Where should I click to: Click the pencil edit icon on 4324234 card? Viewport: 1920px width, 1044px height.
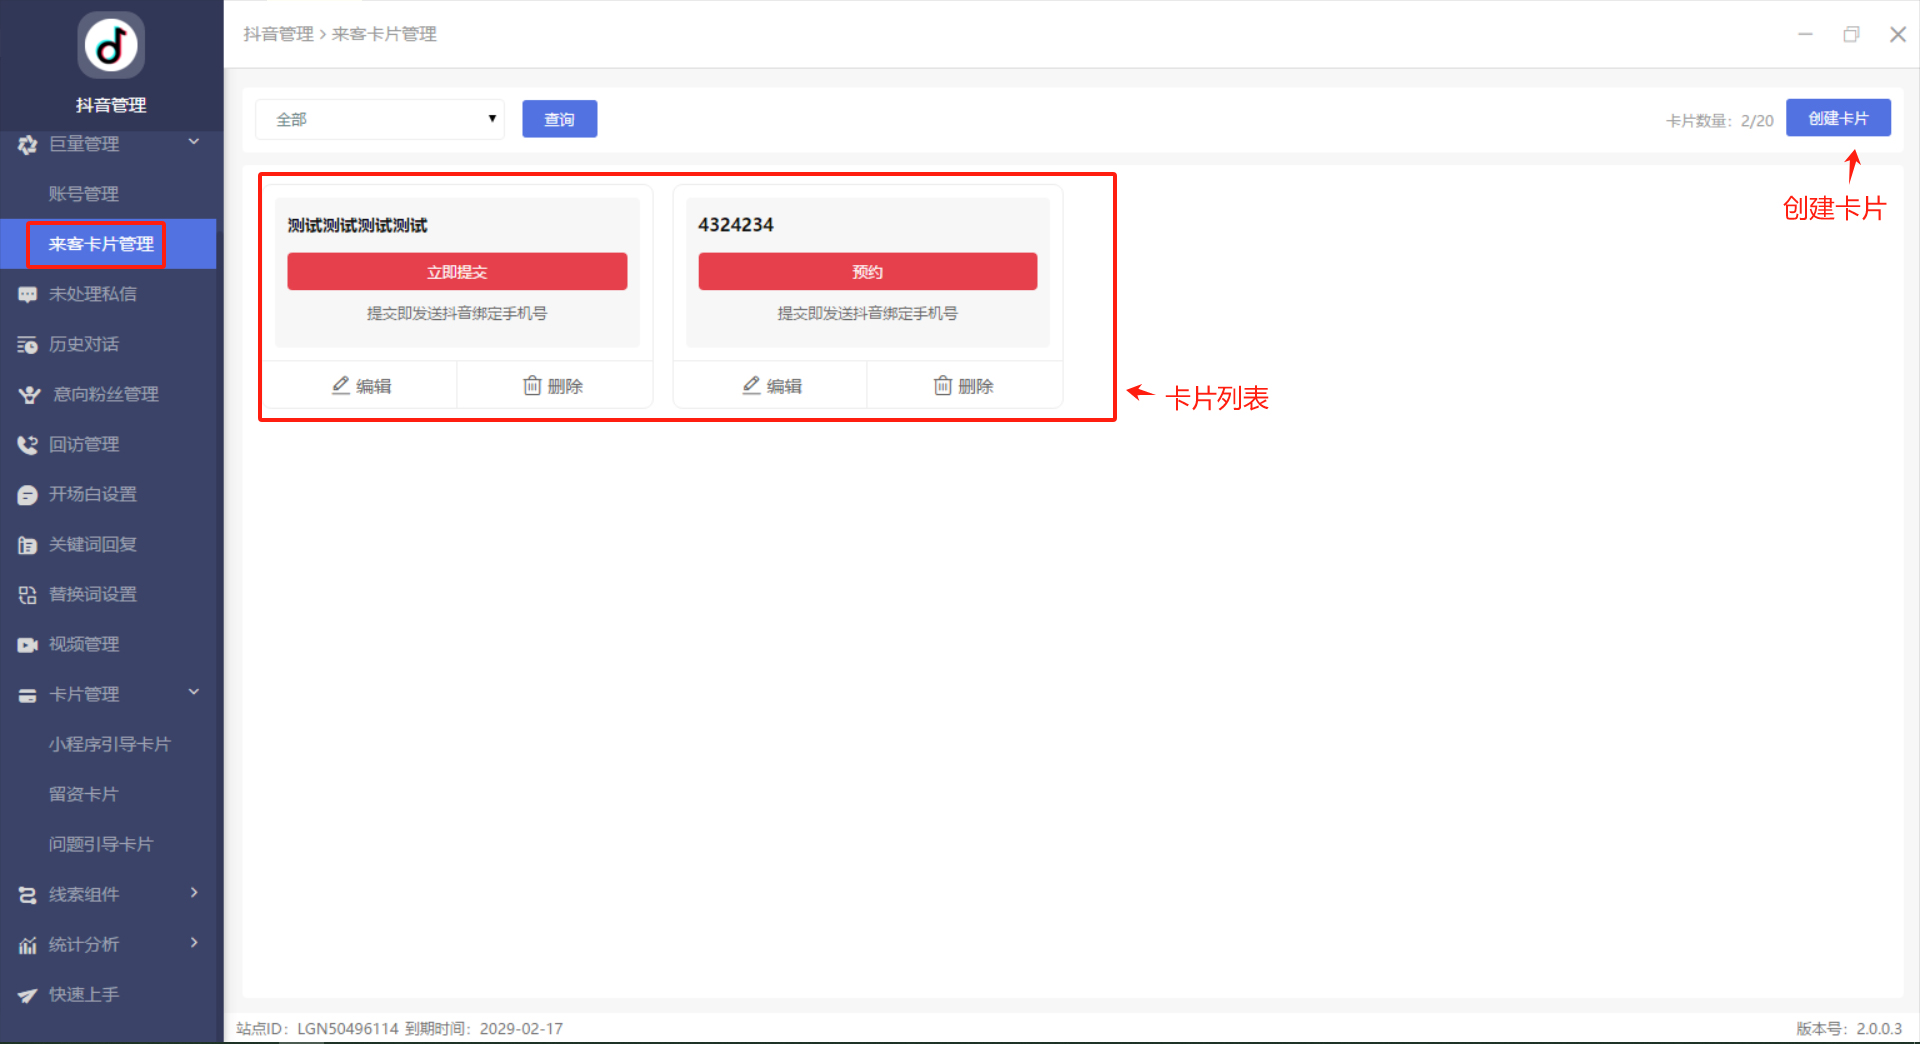coord(751,385)
